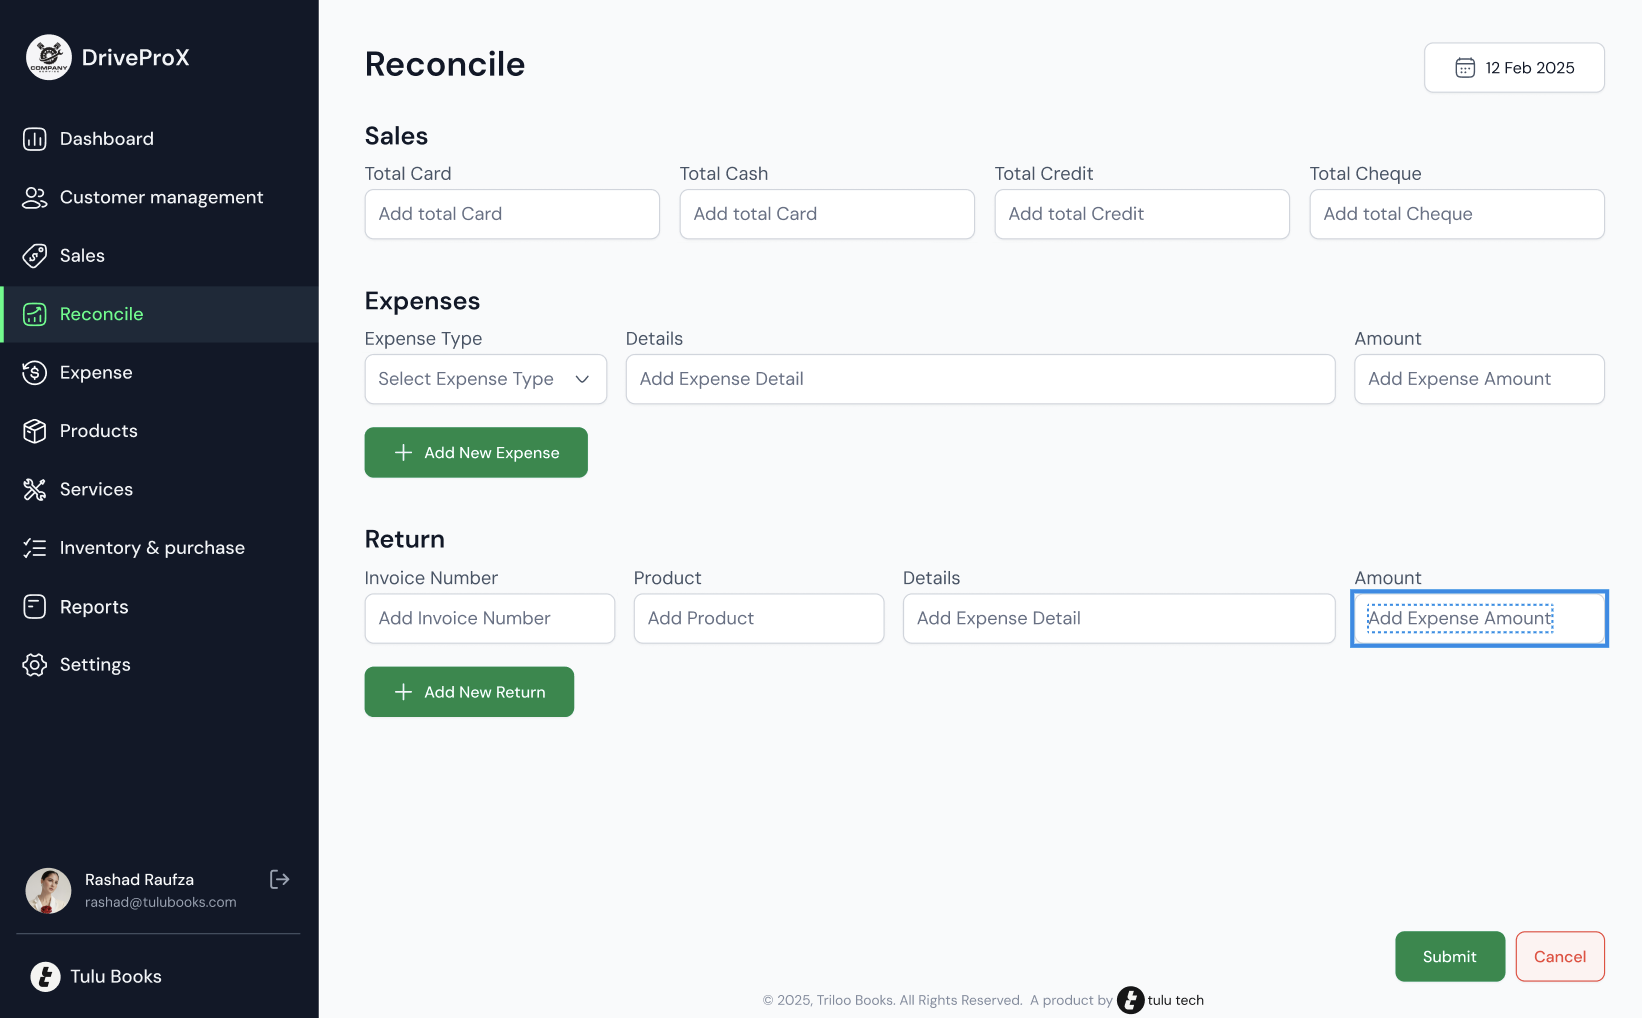
Task: Go to Inventory & purchase menu
Action: pyautogui.click(x=152, y=548)
